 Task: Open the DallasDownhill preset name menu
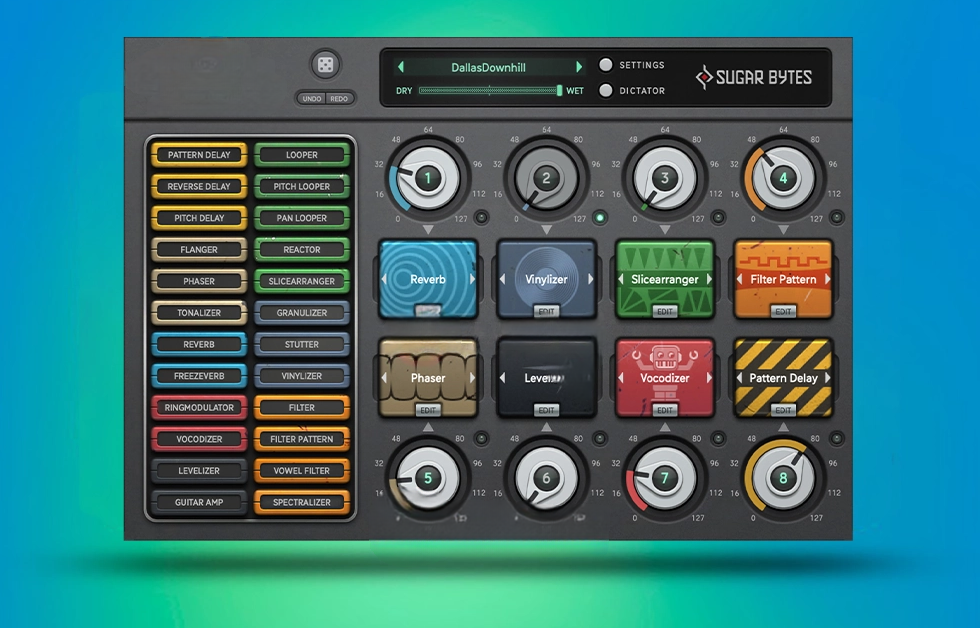pyautogui.click(x=488, y=67)
